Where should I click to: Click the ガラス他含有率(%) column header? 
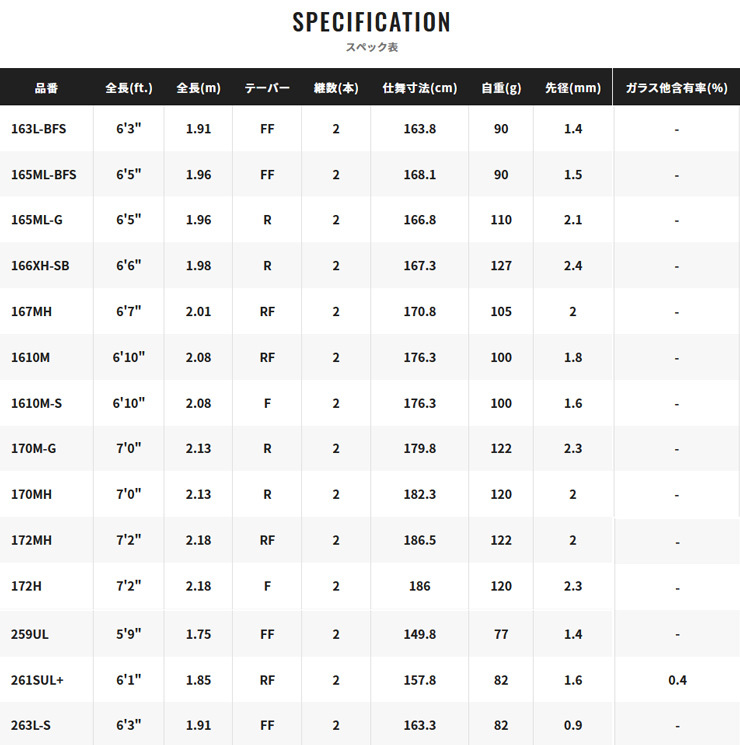(676, 88)
